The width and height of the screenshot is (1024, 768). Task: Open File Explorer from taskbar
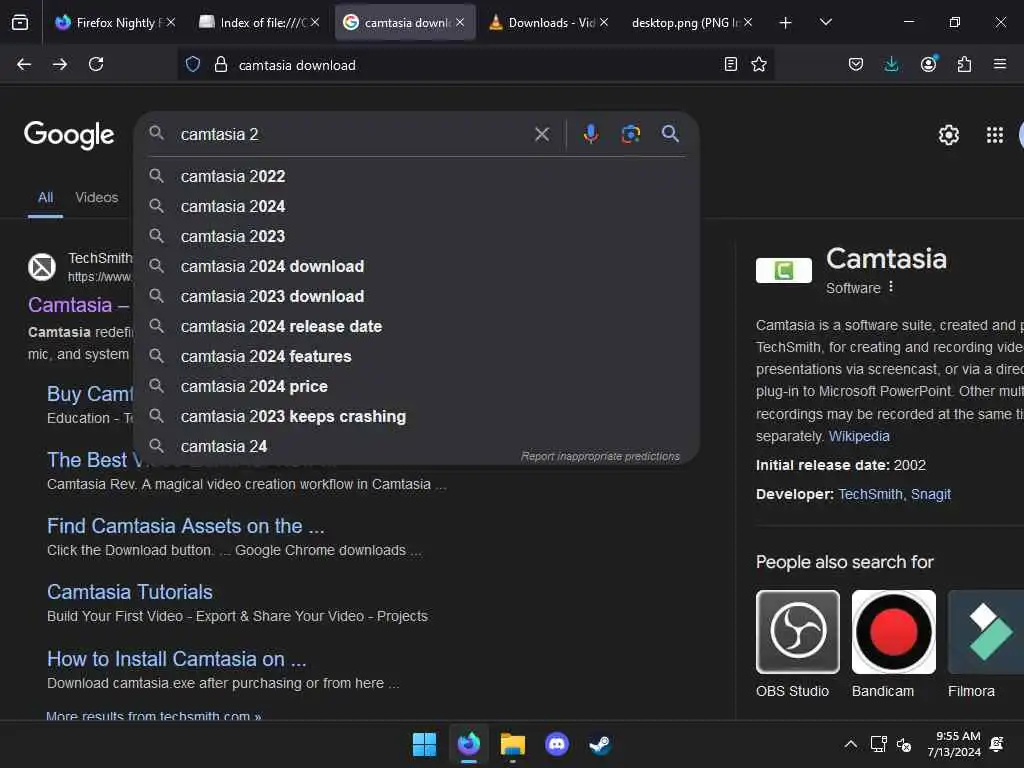tap(513, 744)
